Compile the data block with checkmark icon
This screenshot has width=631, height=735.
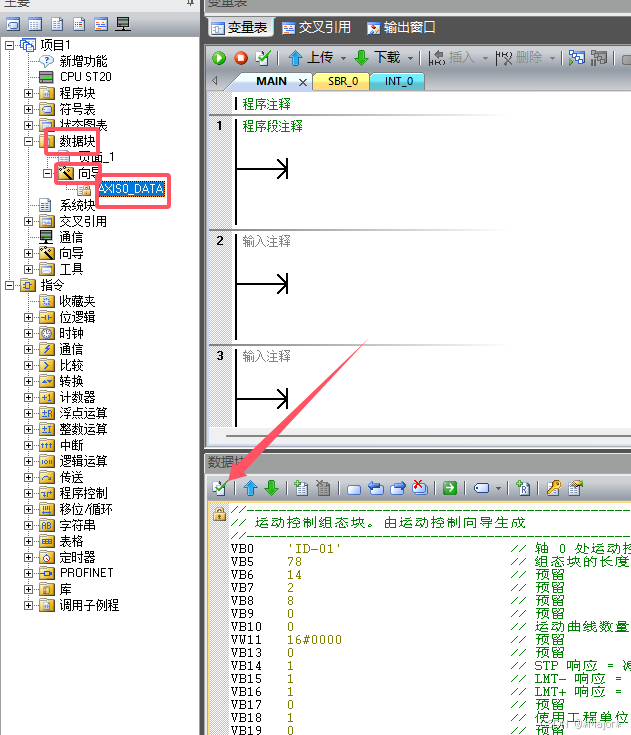[220, 488]
